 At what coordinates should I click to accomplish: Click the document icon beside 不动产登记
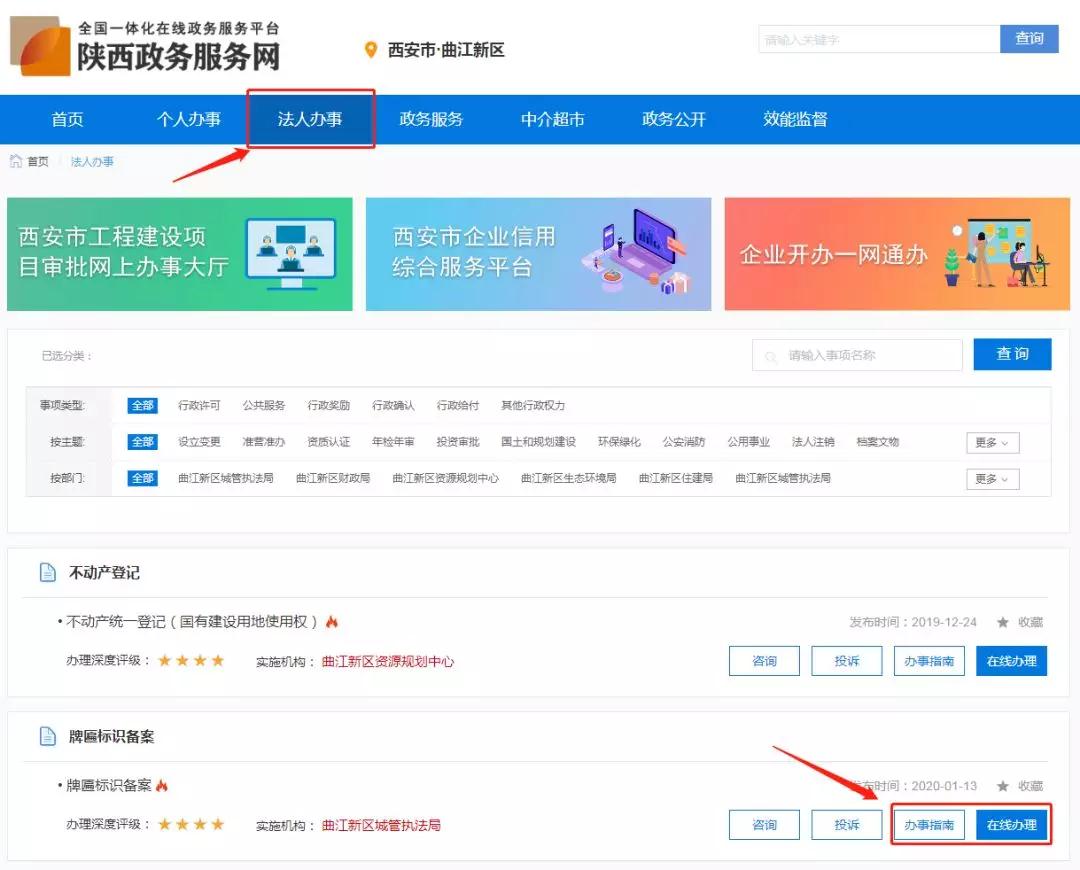coord(47,573)
